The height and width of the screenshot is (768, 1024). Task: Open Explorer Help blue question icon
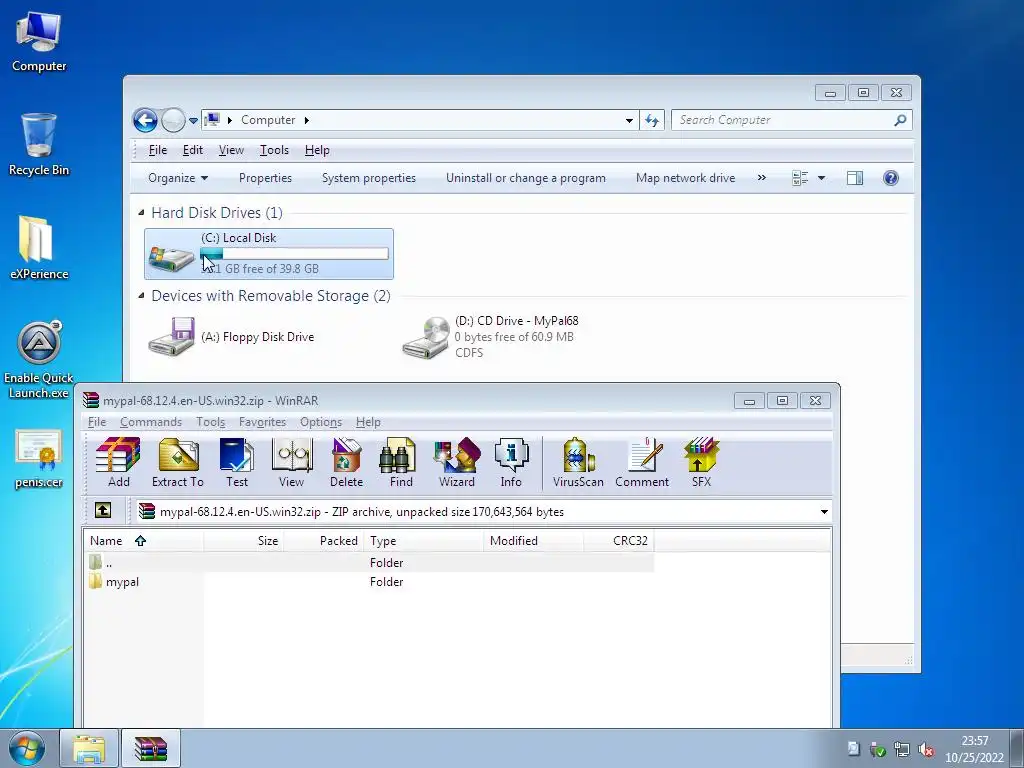tap(890, 178)
